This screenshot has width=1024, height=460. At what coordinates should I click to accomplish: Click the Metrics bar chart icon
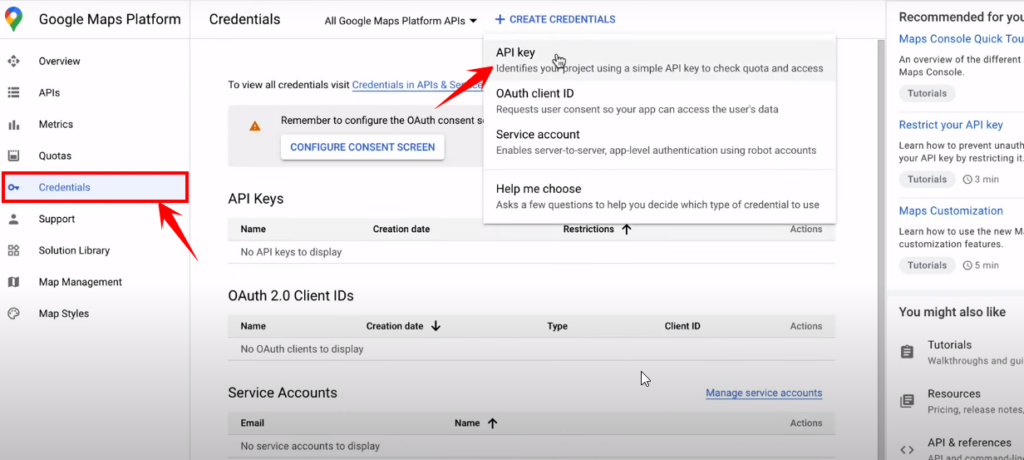click(13, 124)
